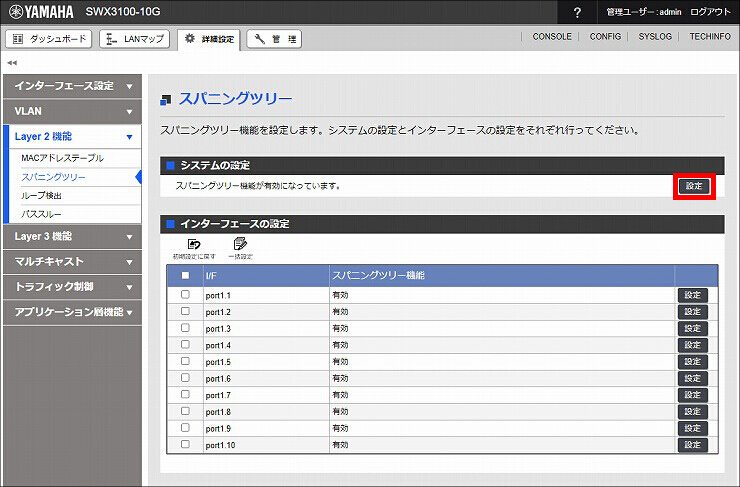Viewport: 740px width, 487px height.
Task: Check the port1.4 checkbox
Action: [185, 344]
